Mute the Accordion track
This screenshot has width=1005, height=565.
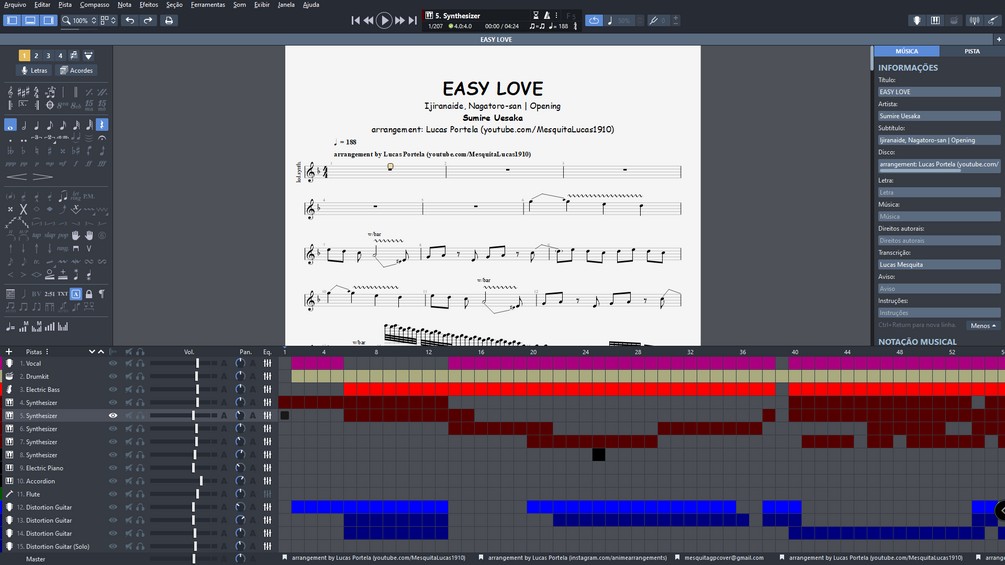tap(129, 481)
